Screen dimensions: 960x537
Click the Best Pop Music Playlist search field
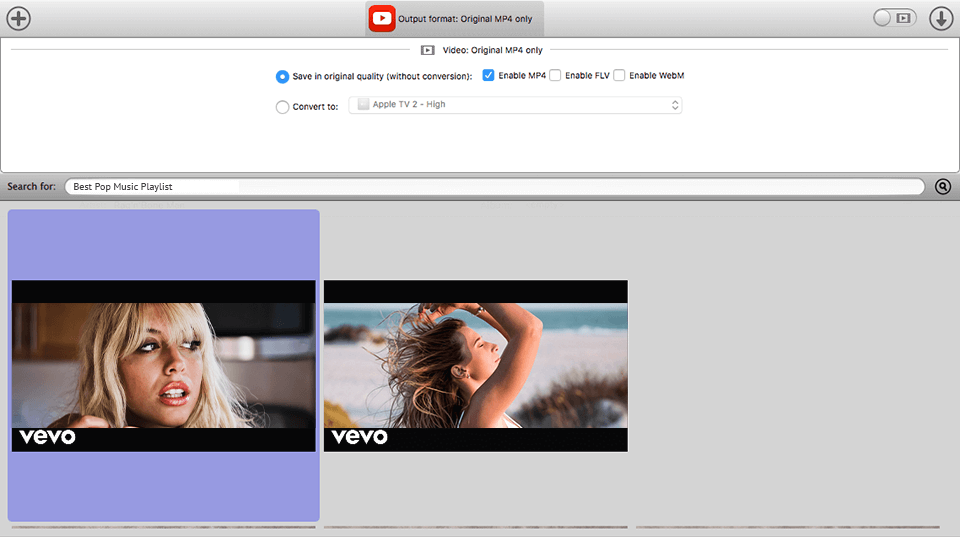click(x=495, y=187)
